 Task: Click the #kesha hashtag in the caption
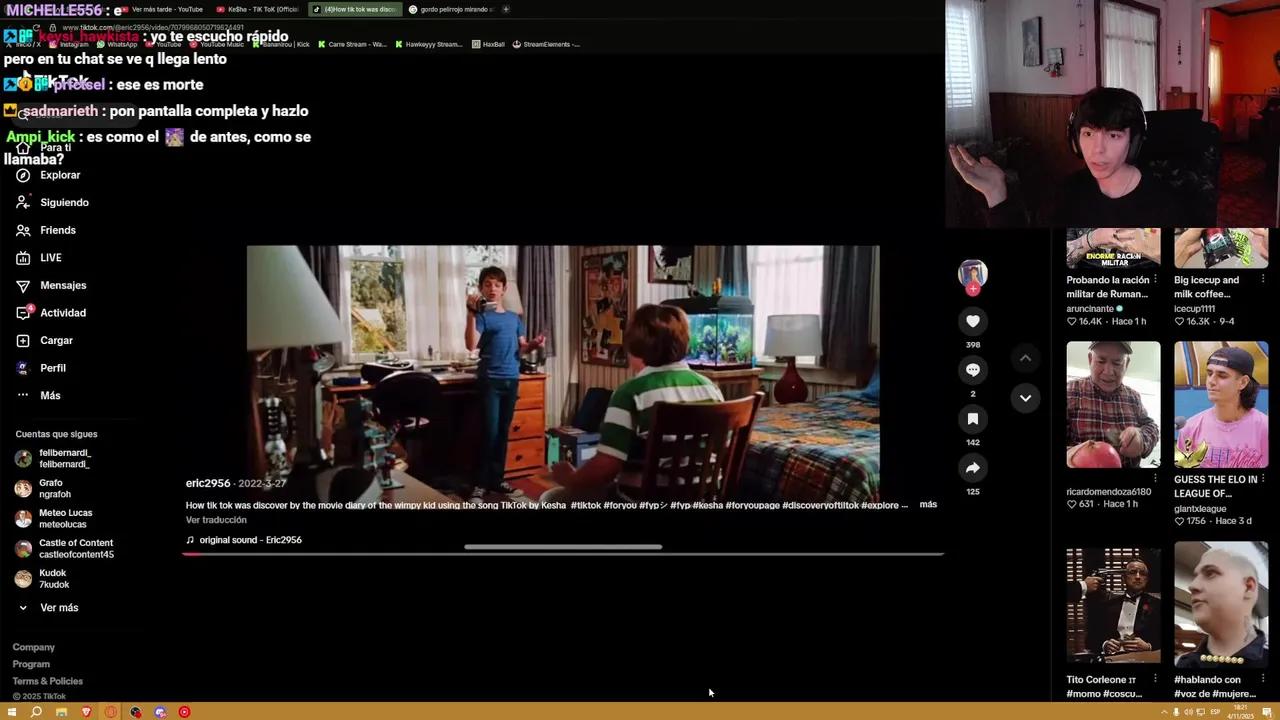708,505
